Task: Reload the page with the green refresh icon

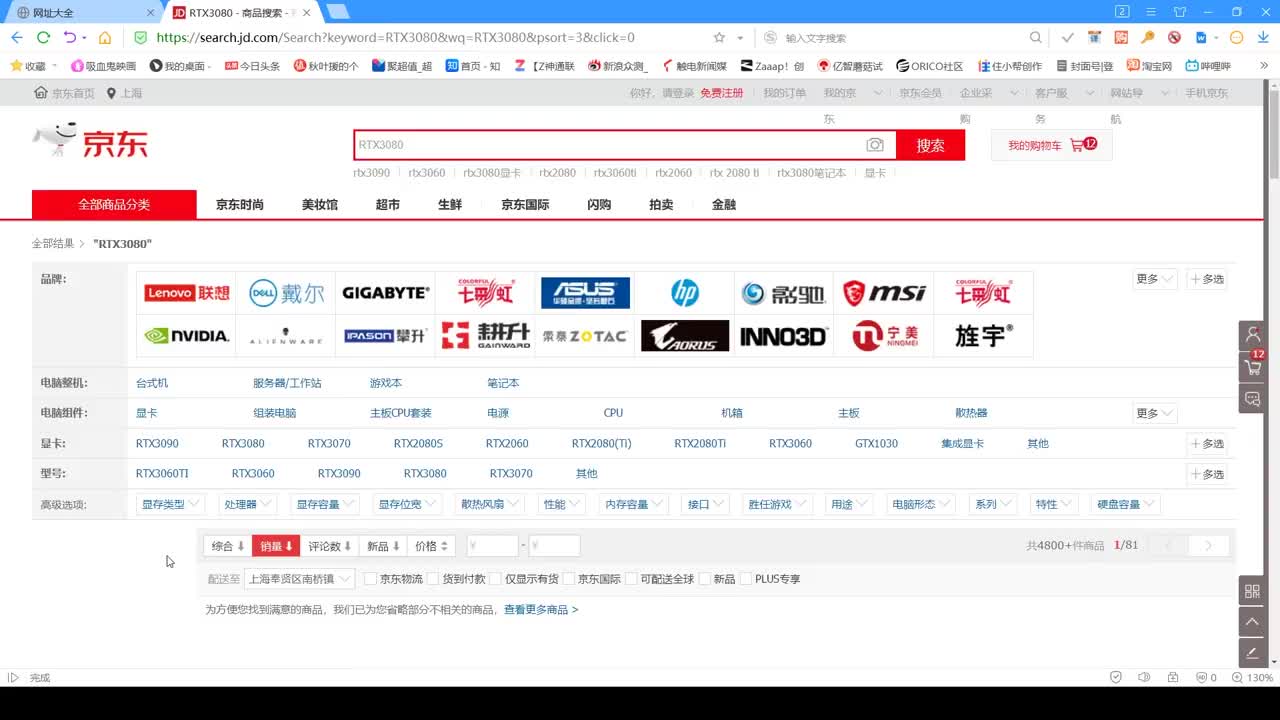Action: click(x=43, y=37)
